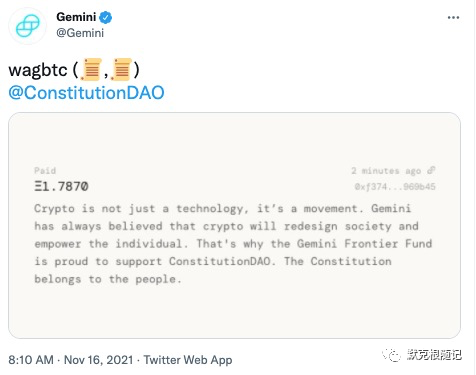Click the Paid label in the card

pyautogui.click(x=45, y=171)
